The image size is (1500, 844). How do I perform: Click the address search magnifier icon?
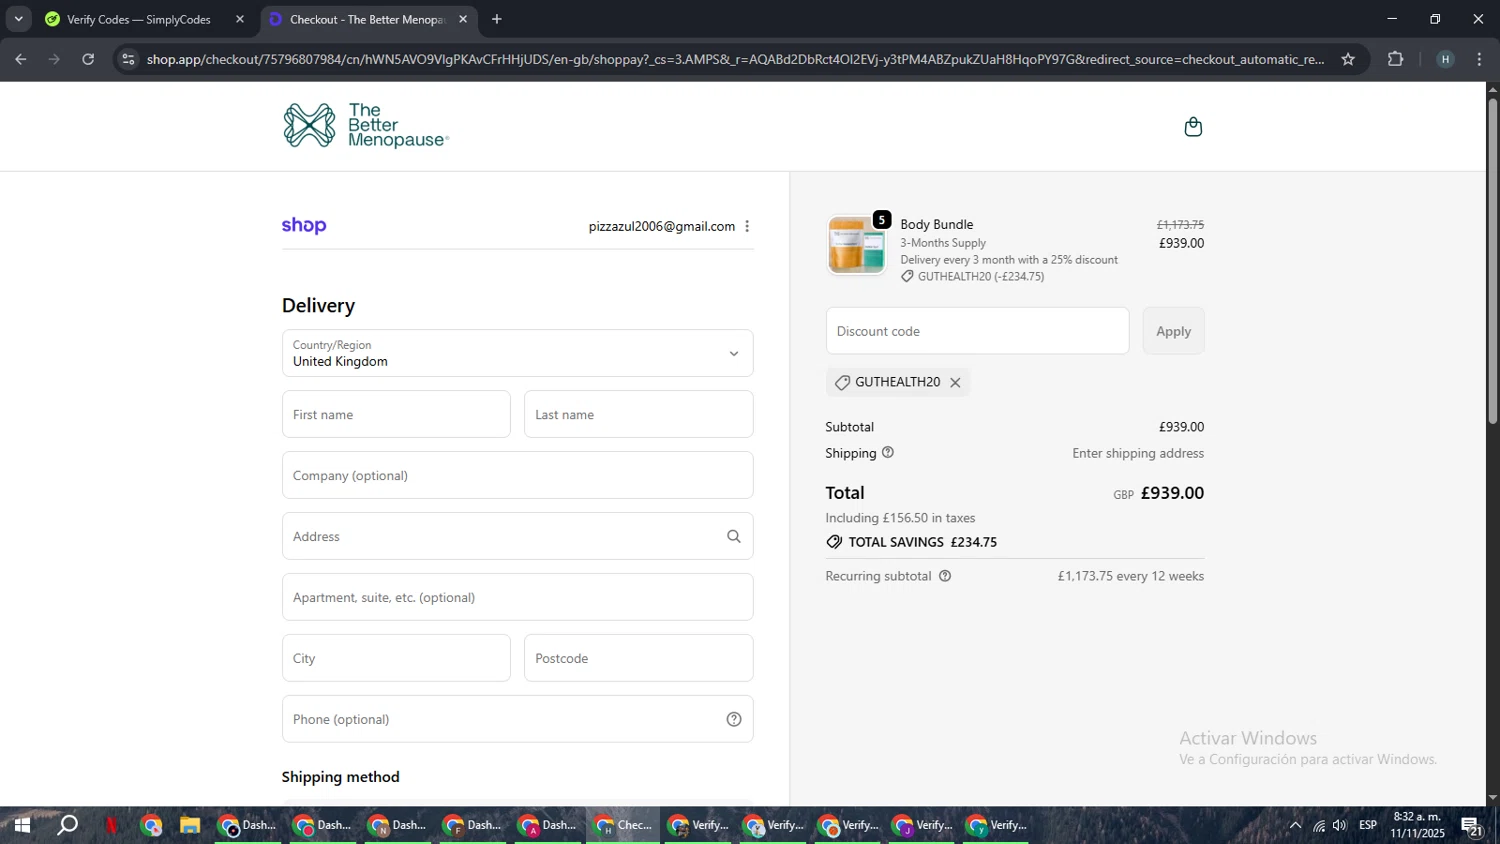pos(734,536)
